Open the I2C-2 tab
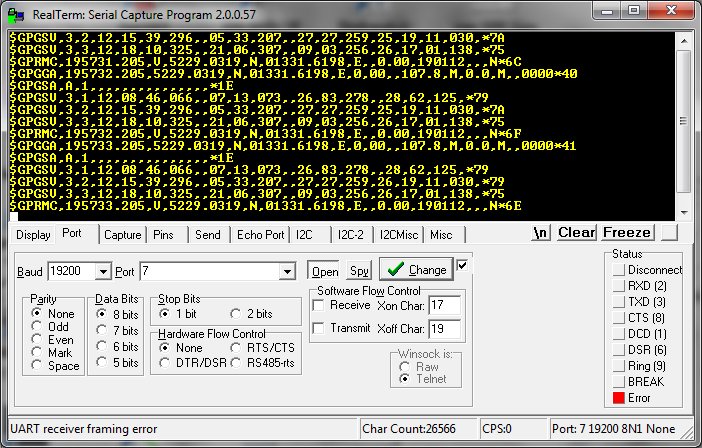This screenshot has width=702, height=448. click(352, 235)
